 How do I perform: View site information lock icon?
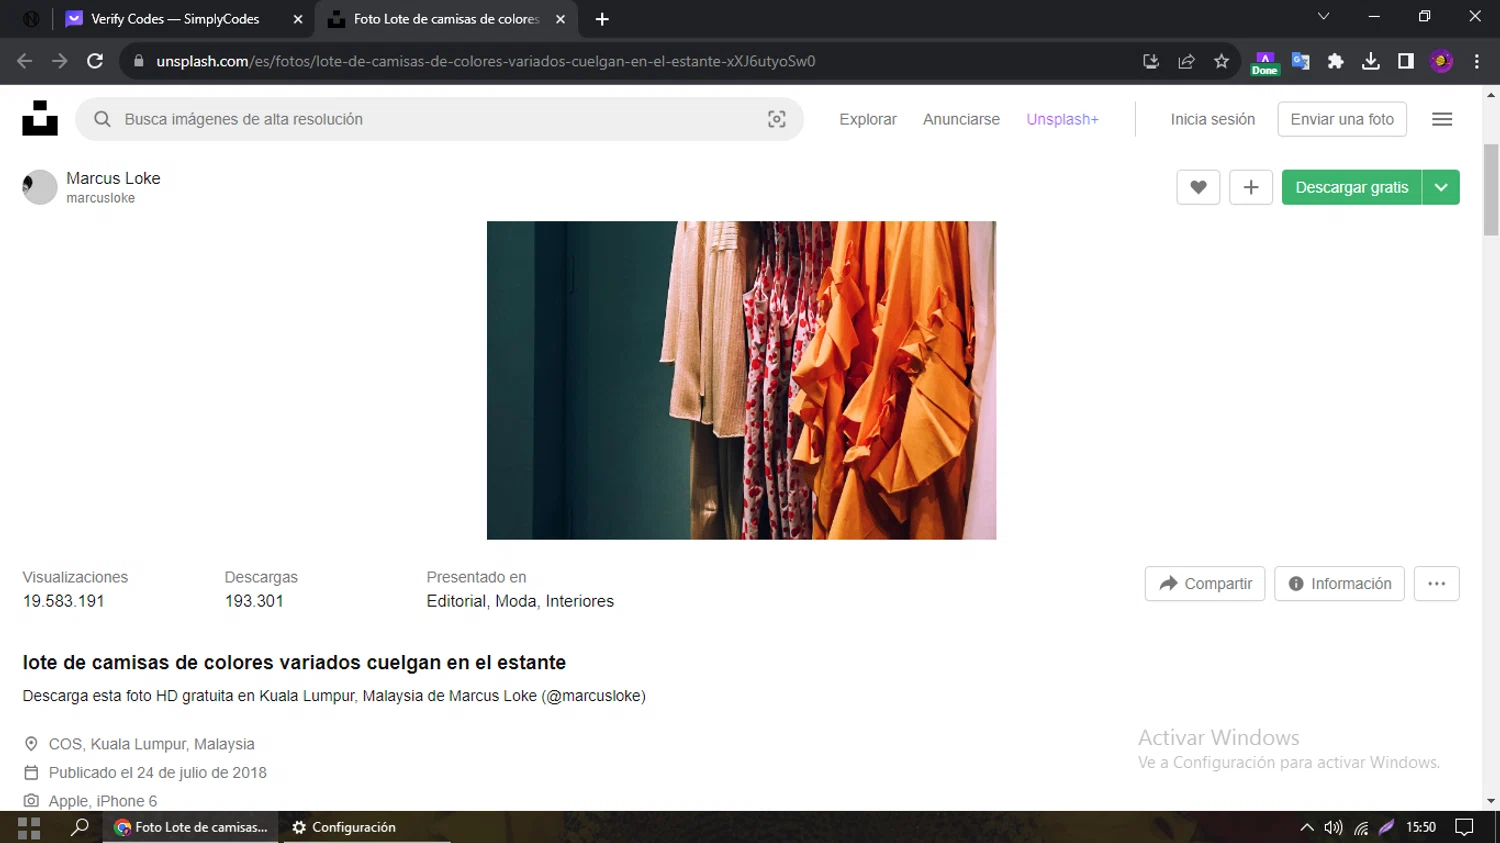[139, 61]
